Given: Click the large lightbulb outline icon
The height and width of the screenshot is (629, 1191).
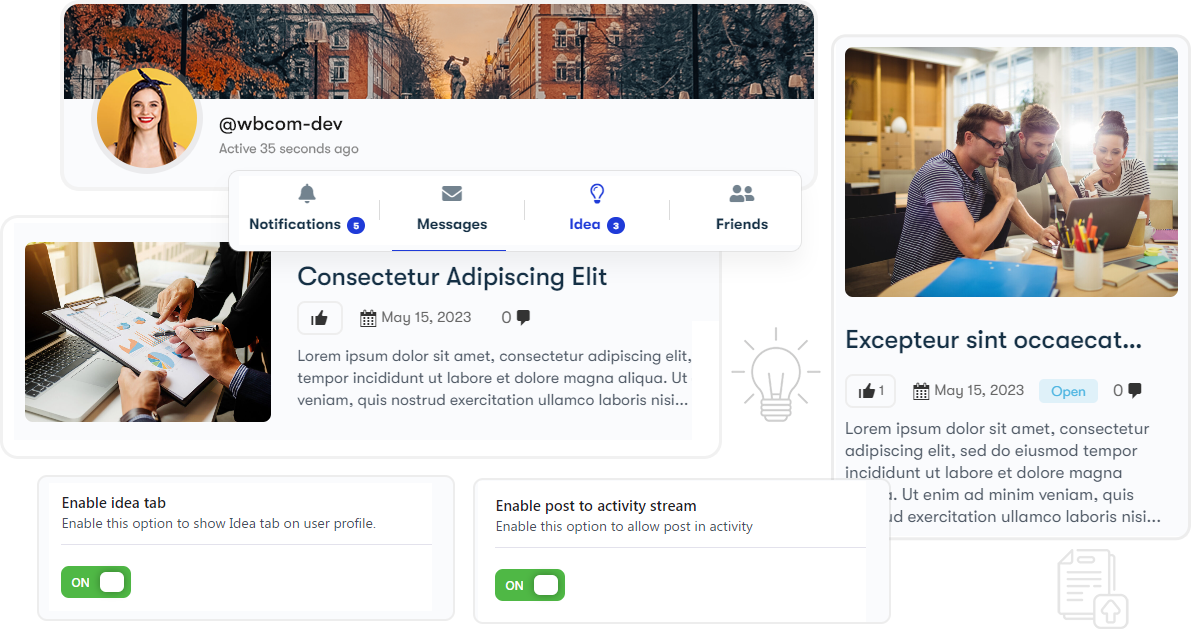Looking at the screenshot, I should 776,375.
